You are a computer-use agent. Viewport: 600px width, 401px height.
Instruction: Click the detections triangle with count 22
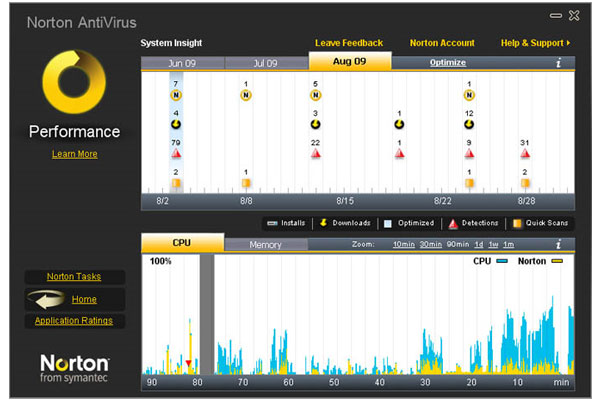click(x=315, y=154)
